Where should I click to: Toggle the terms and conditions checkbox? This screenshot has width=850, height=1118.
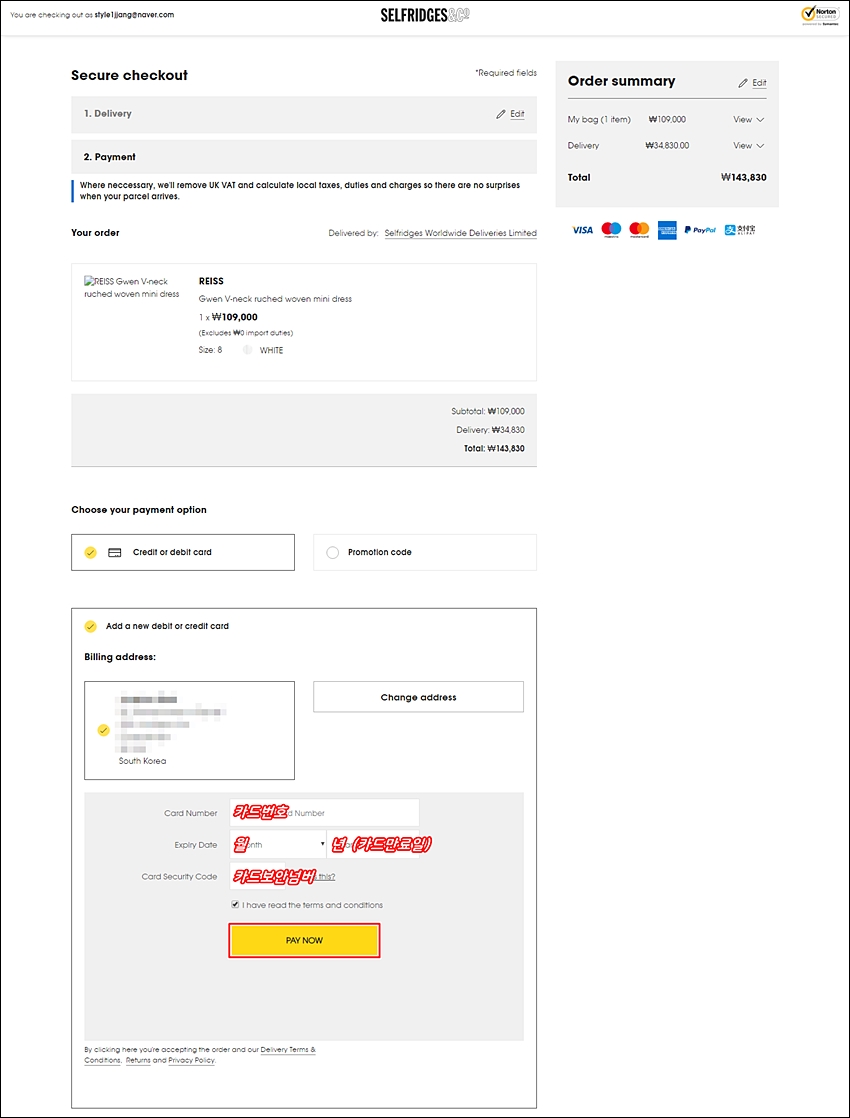click(x=235, y=905)
